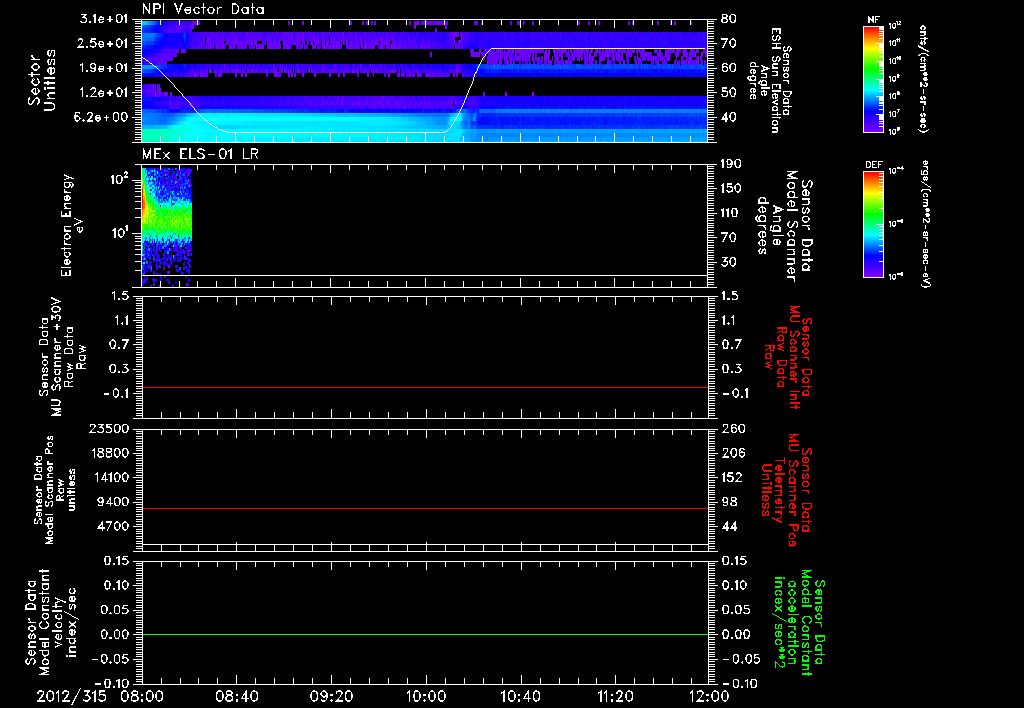The image size is (1024, 708).
Task: Click the "80" sun elevation axis value
Action: 729,19
